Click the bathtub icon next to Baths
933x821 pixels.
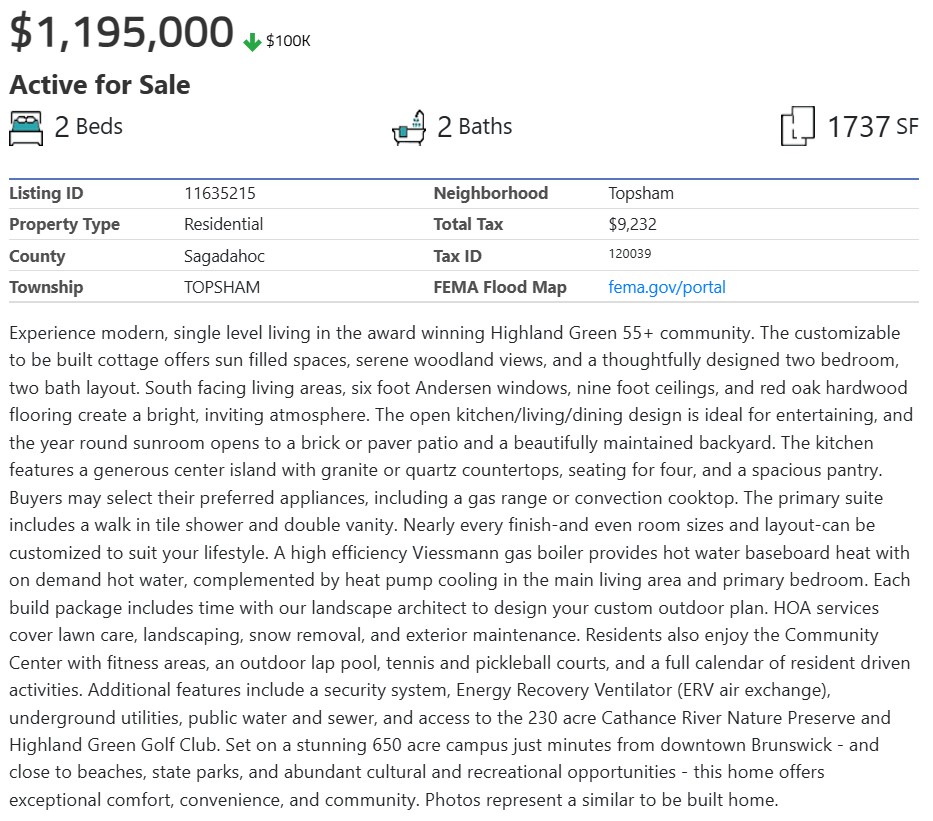(x=409, y=128)
